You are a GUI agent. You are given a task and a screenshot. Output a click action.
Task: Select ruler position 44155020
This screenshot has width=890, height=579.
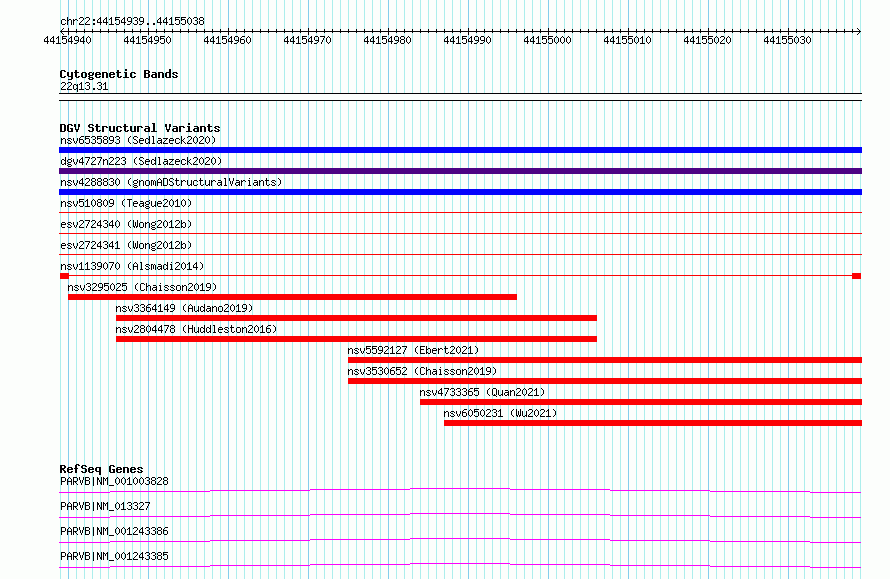point(708,40)
